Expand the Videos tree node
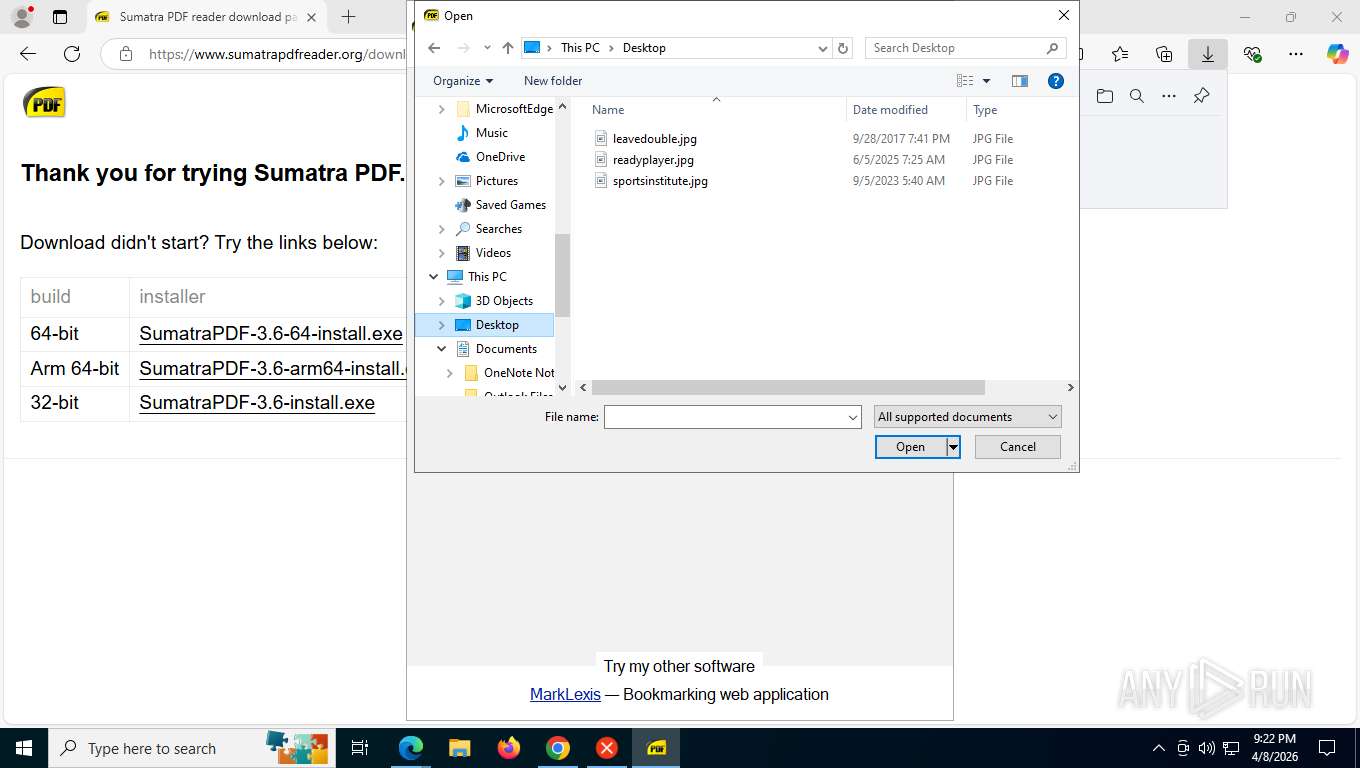The image size is (1360, 768). 442,253
